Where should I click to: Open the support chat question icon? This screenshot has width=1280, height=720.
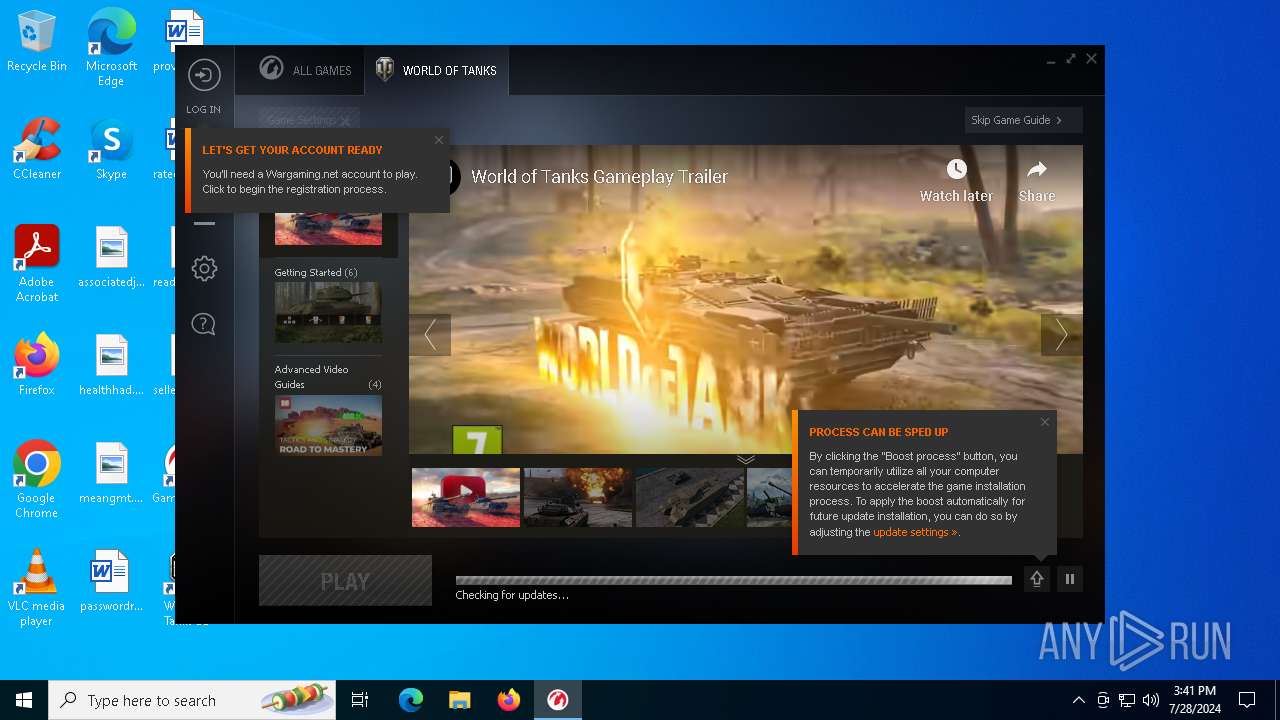point(204,324)
